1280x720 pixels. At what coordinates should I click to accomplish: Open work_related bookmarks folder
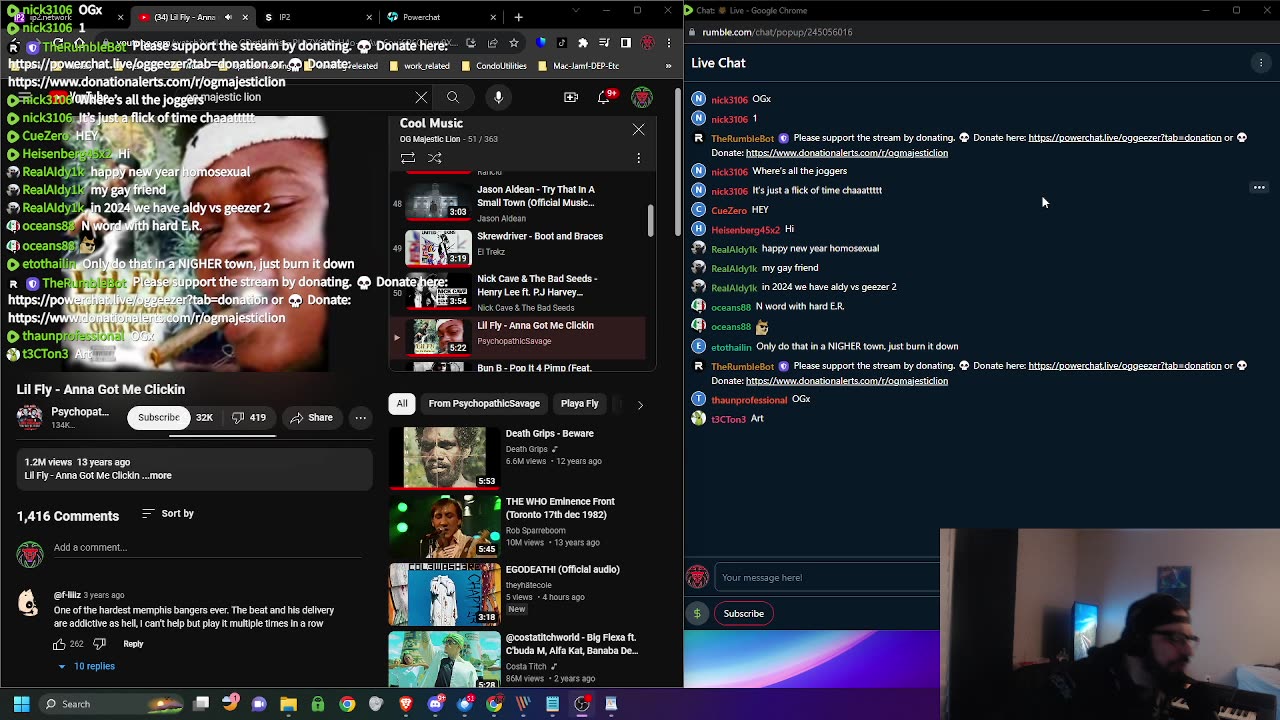[420, 66]
